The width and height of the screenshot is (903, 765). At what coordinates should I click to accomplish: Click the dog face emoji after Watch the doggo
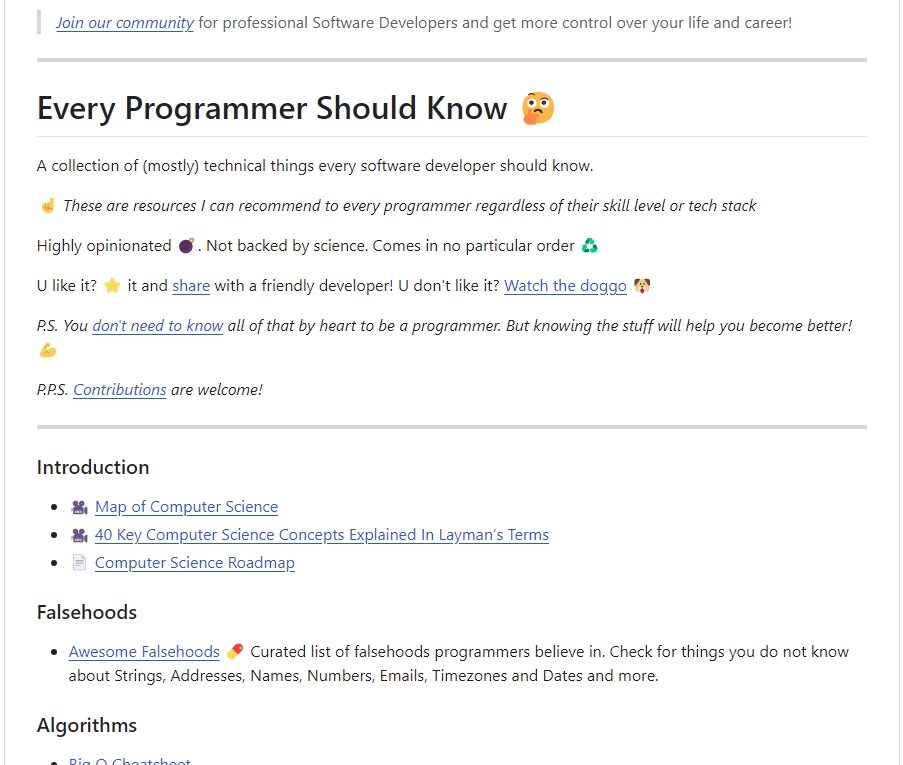click(642, 286)
